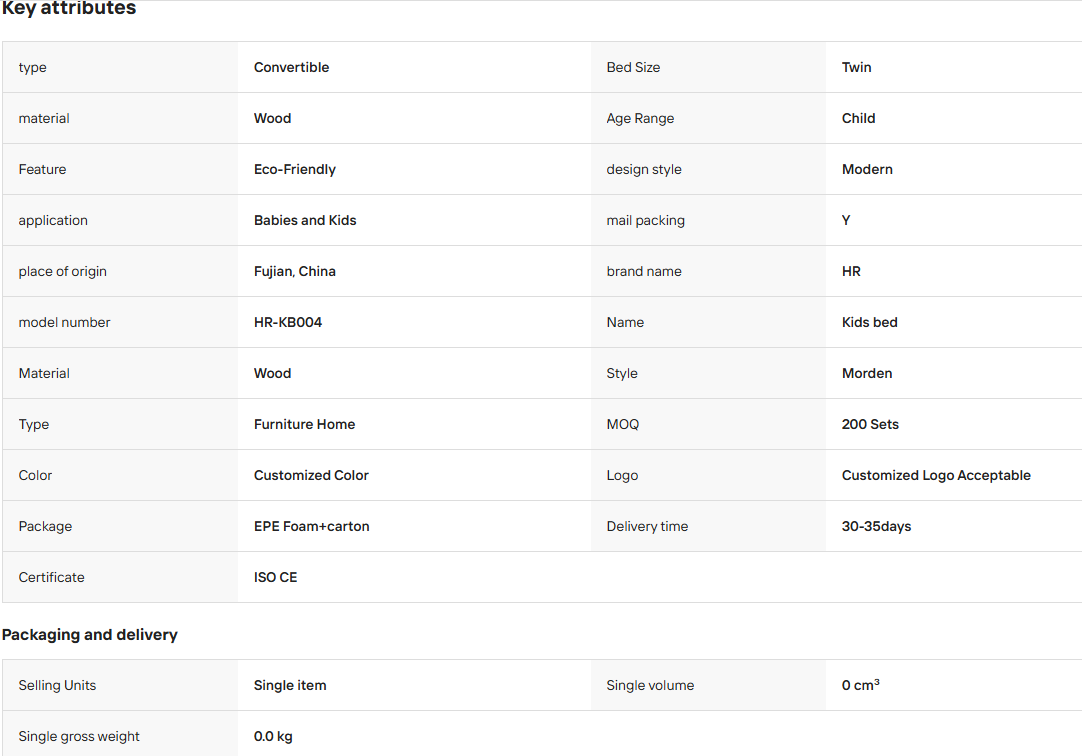The image size is (1082, 756).
Task: Click the EPE Foam+carton package value
Action: 311,526
